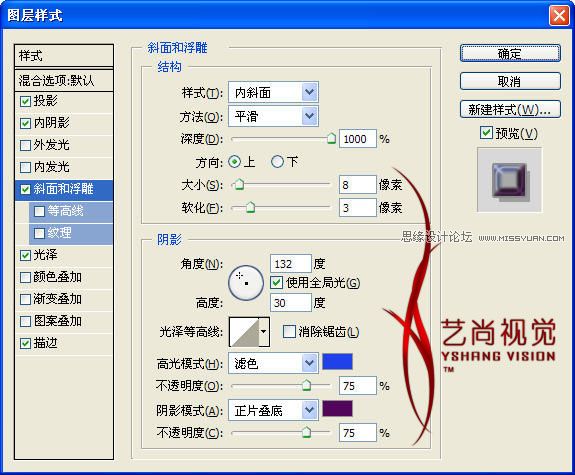Click the 角度 angle field 132
The image size is (575, 475).
291,264
